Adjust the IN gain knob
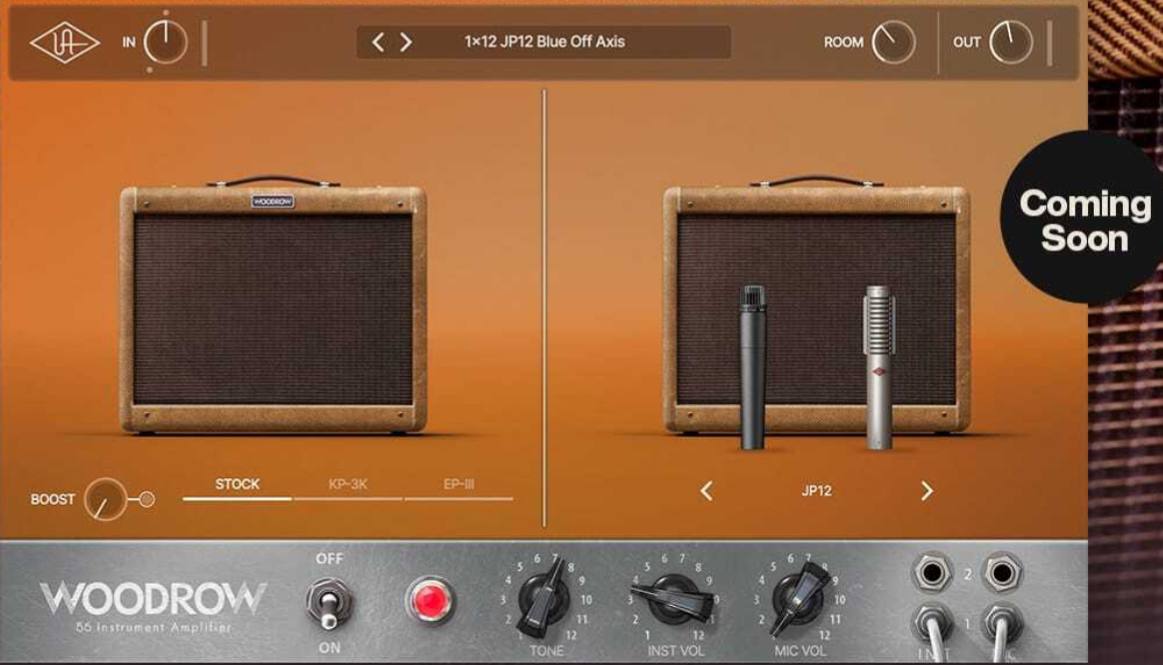 click(165, 42)
